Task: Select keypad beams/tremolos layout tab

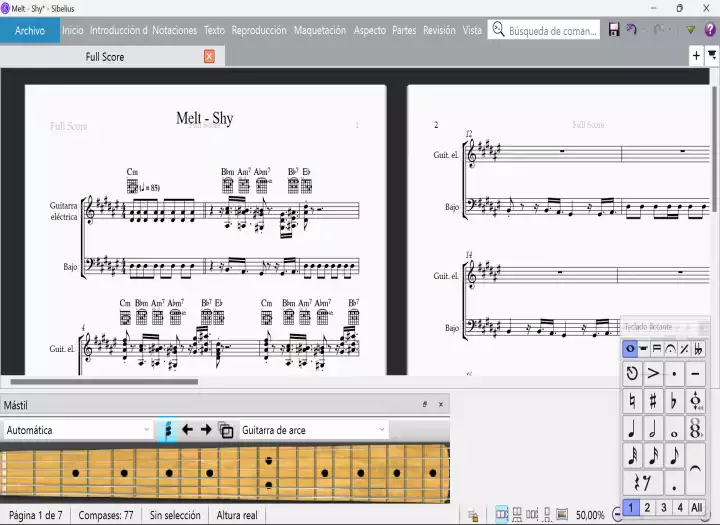Action: (x=657, y=349)
